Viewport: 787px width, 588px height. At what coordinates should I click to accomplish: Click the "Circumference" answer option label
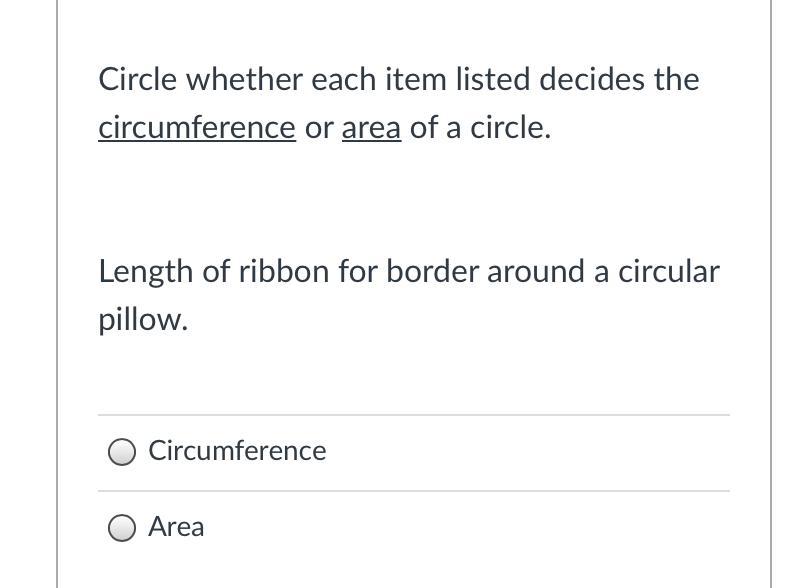tap(237, 451)
